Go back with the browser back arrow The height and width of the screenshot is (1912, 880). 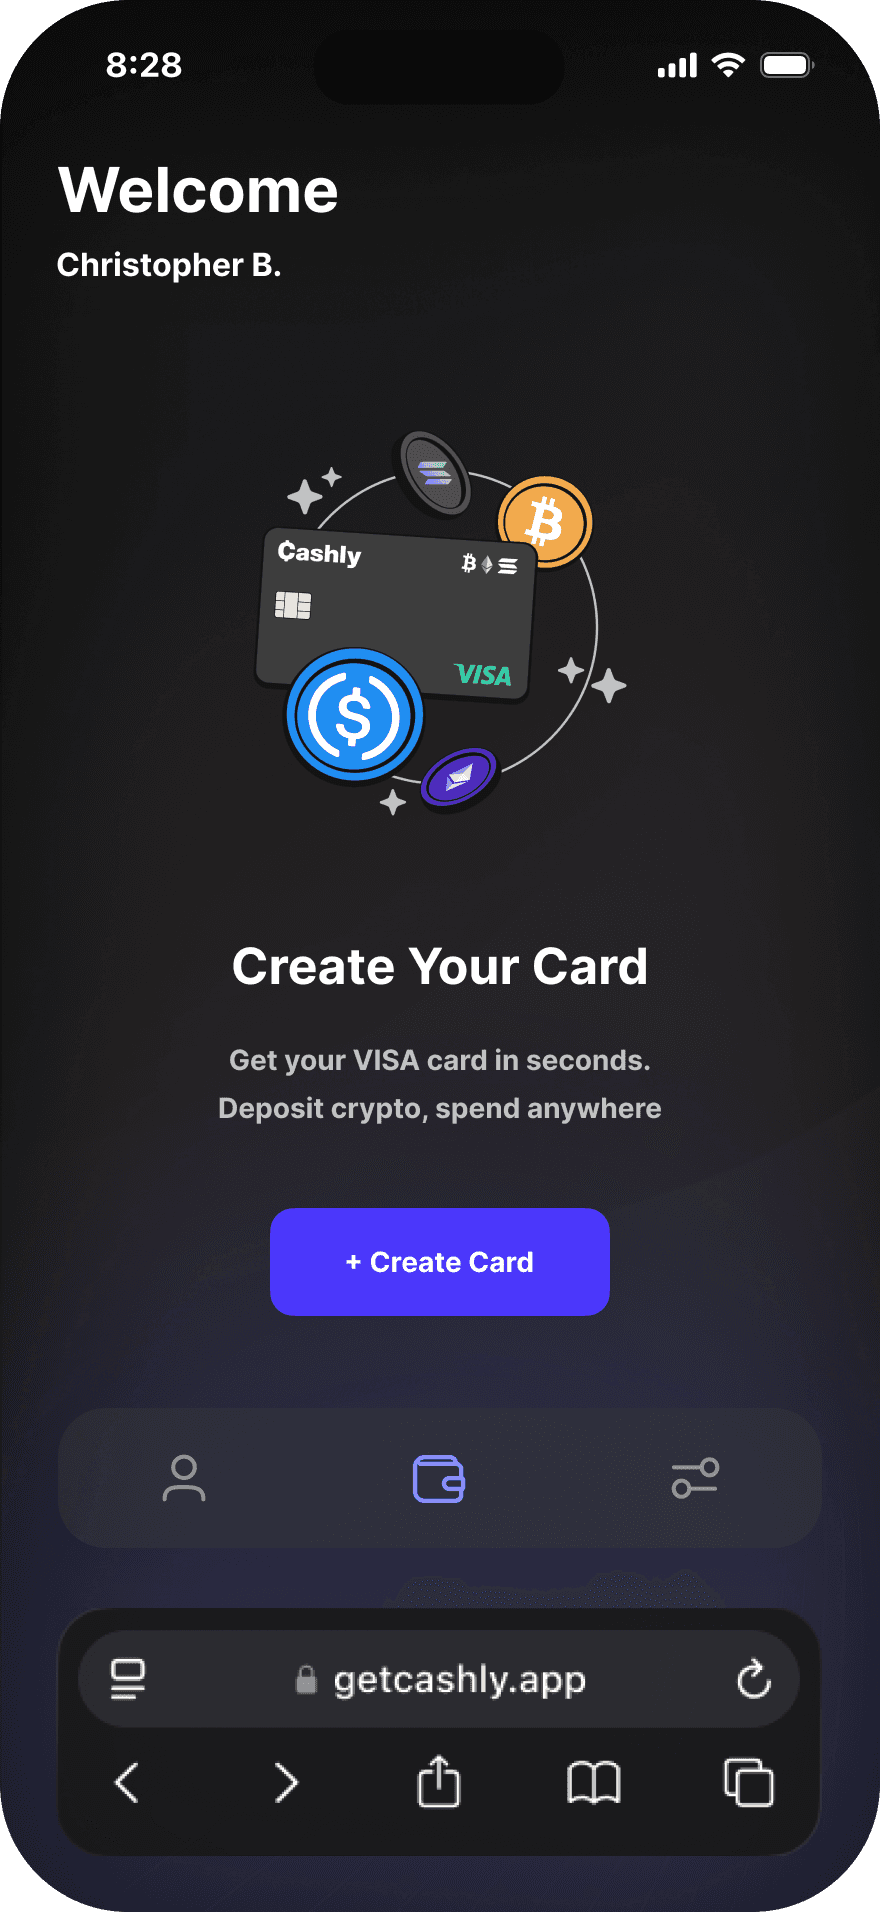(x=127, y=1783)
